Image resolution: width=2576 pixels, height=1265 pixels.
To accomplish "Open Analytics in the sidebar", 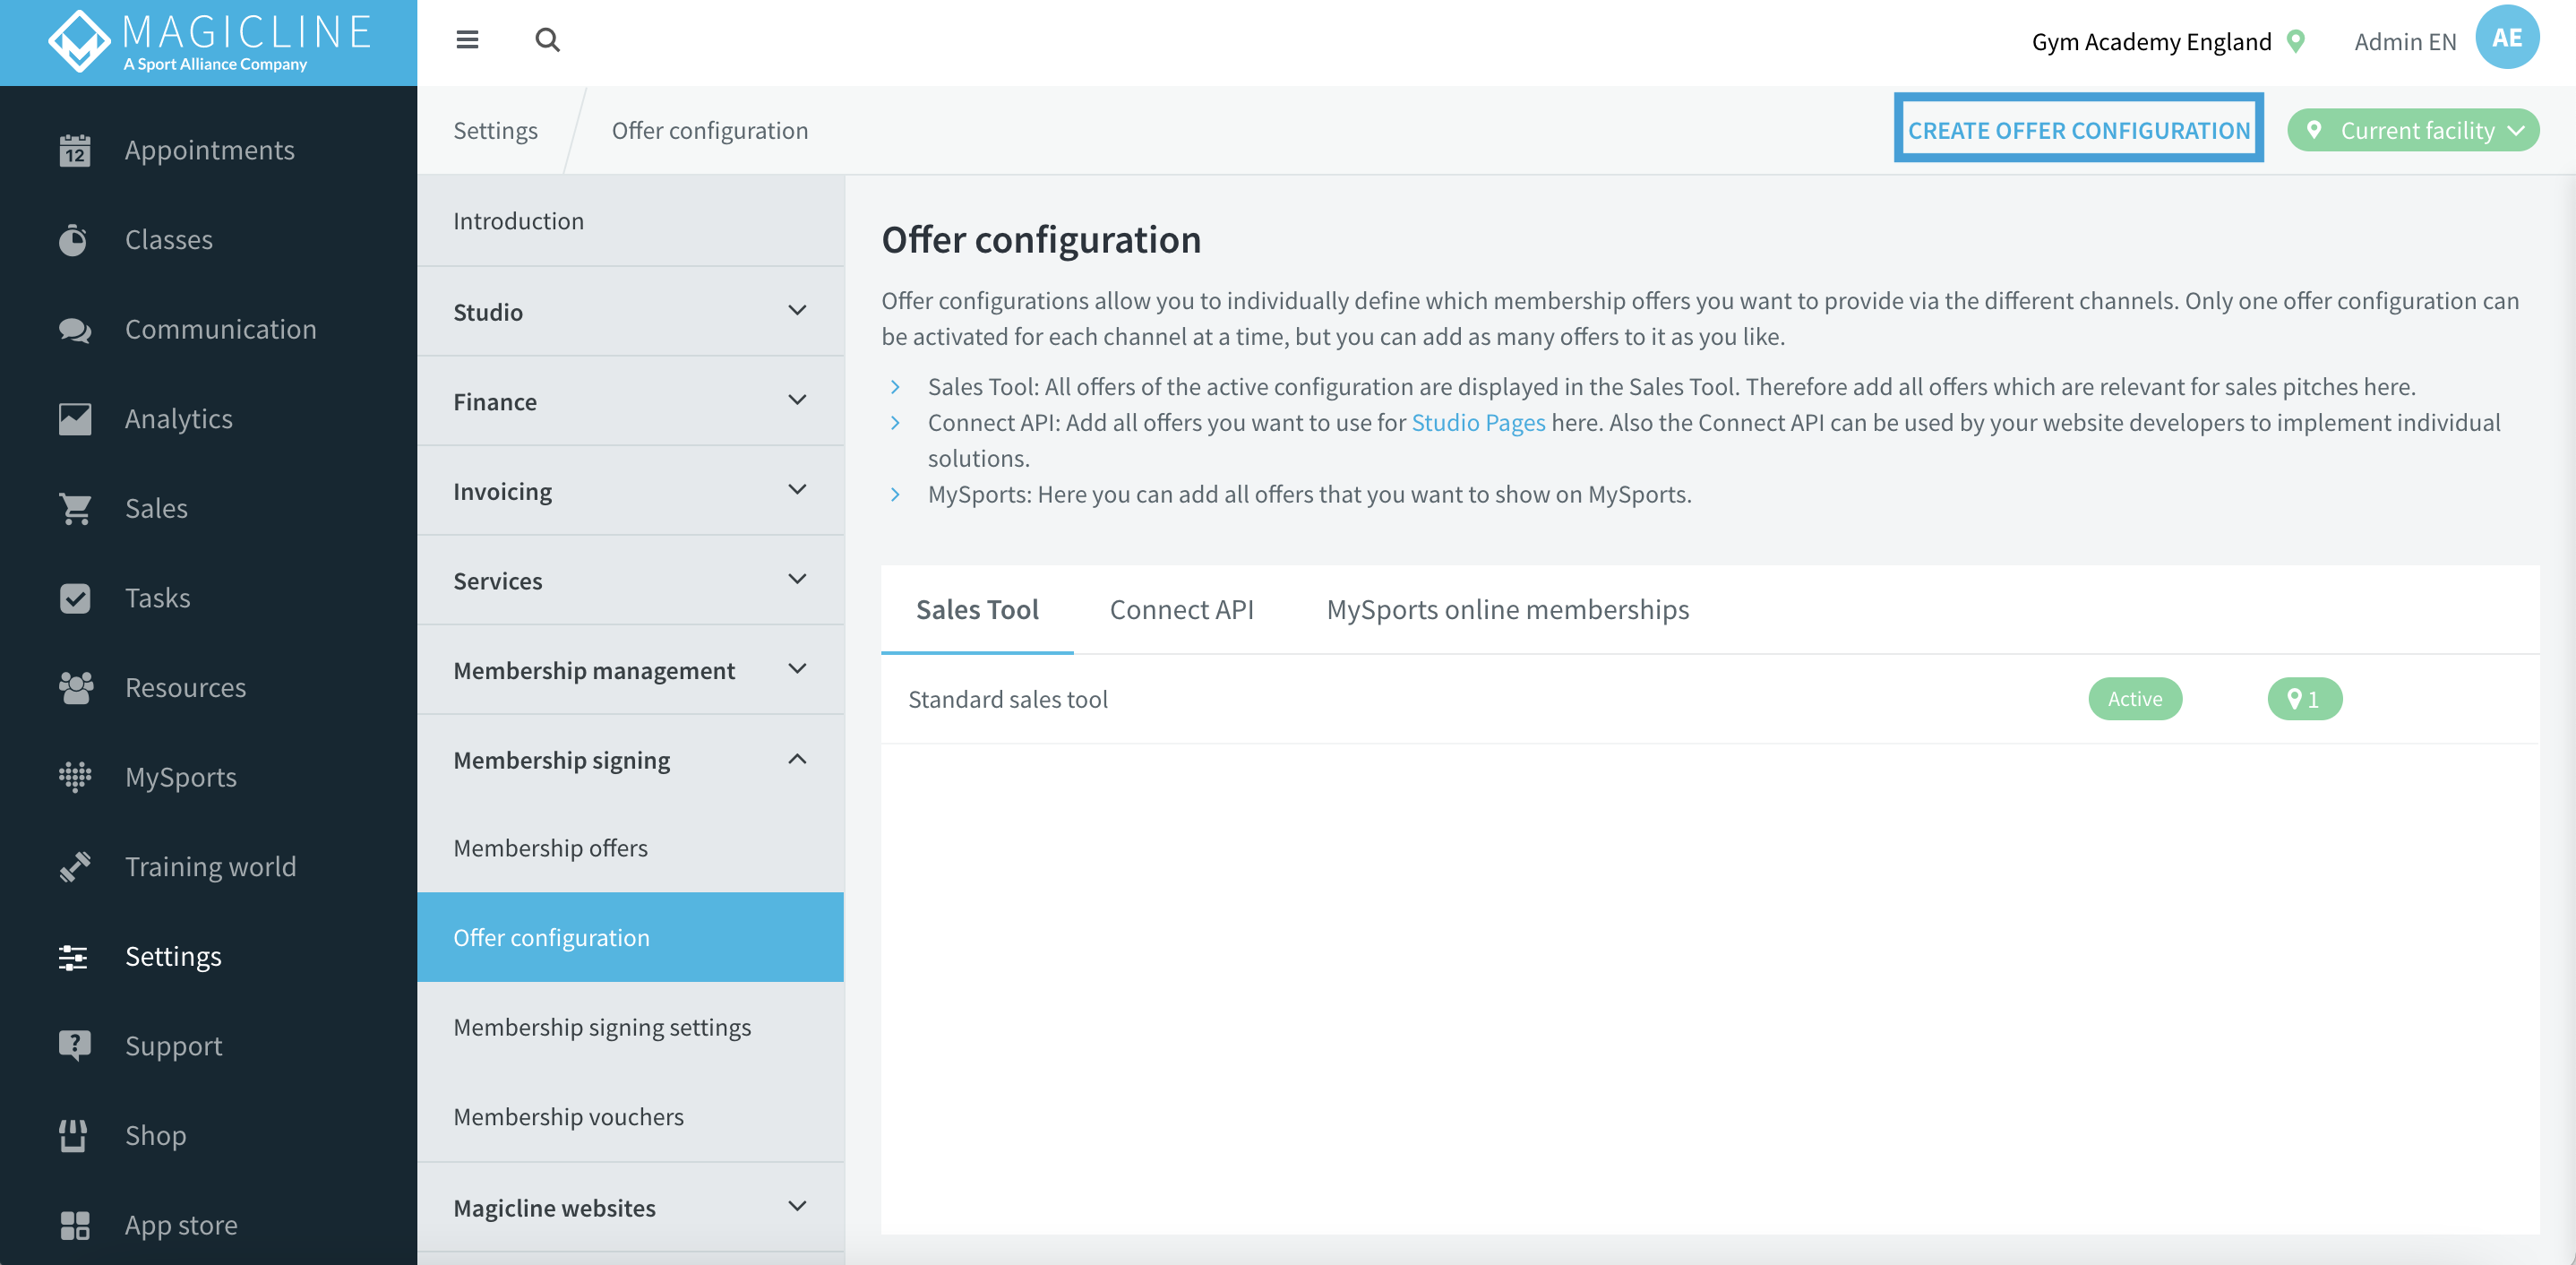I will pyautogui.click(x=208, y=419).
